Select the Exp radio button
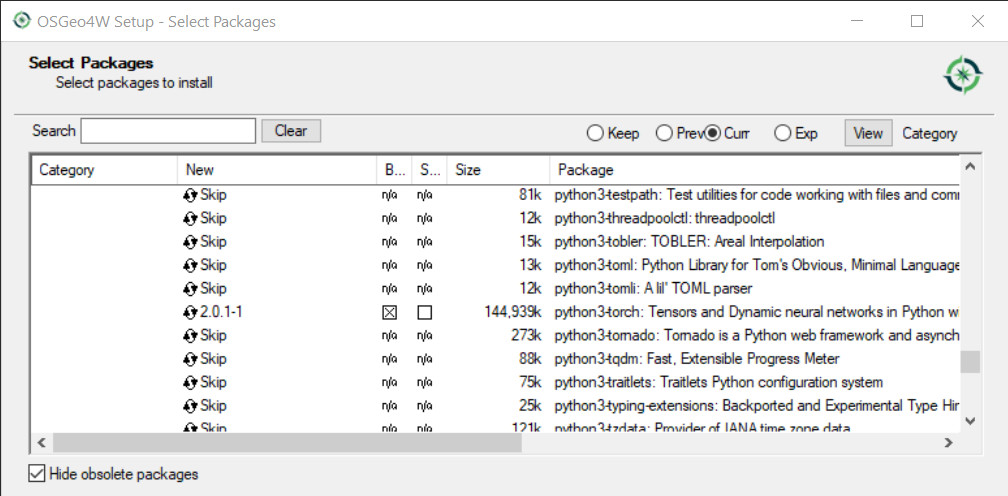The image size is (1008, 496). (x=782, y=134)
